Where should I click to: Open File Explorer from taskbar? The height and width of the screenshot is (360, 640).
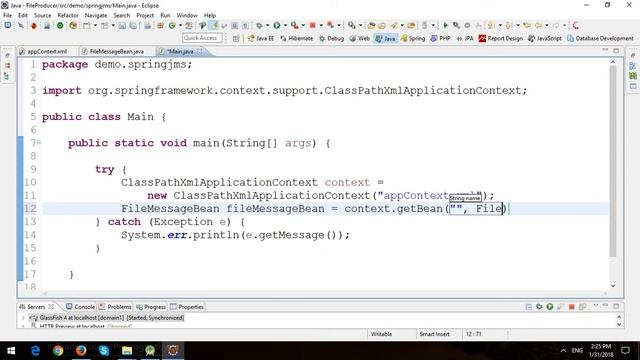click(127, 350)
